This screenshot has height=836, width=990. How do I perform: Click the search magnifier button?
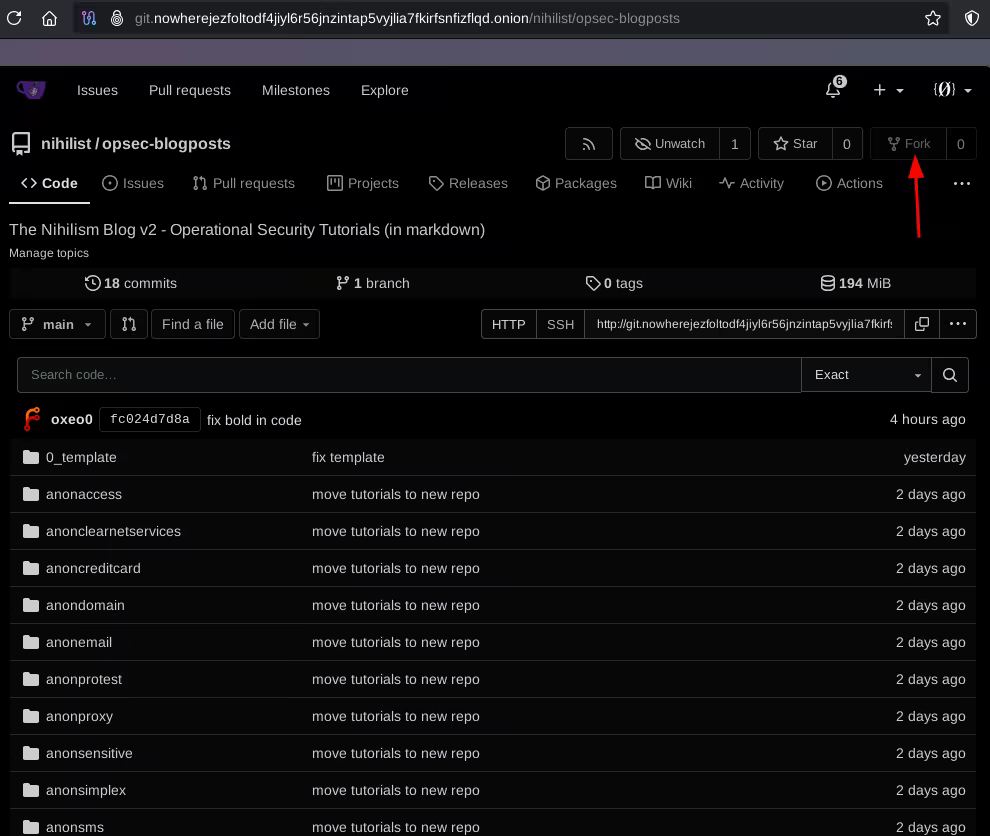[x=950, y=375]
